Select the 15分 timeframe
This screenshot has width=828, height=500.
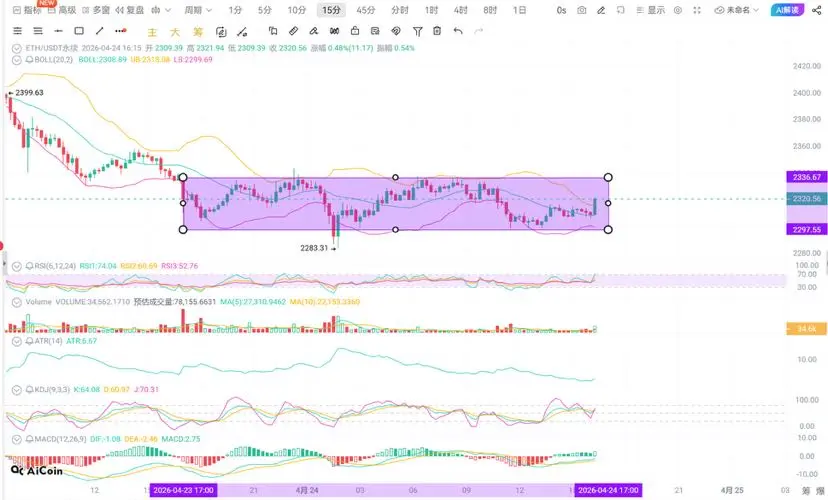(331, 10)
